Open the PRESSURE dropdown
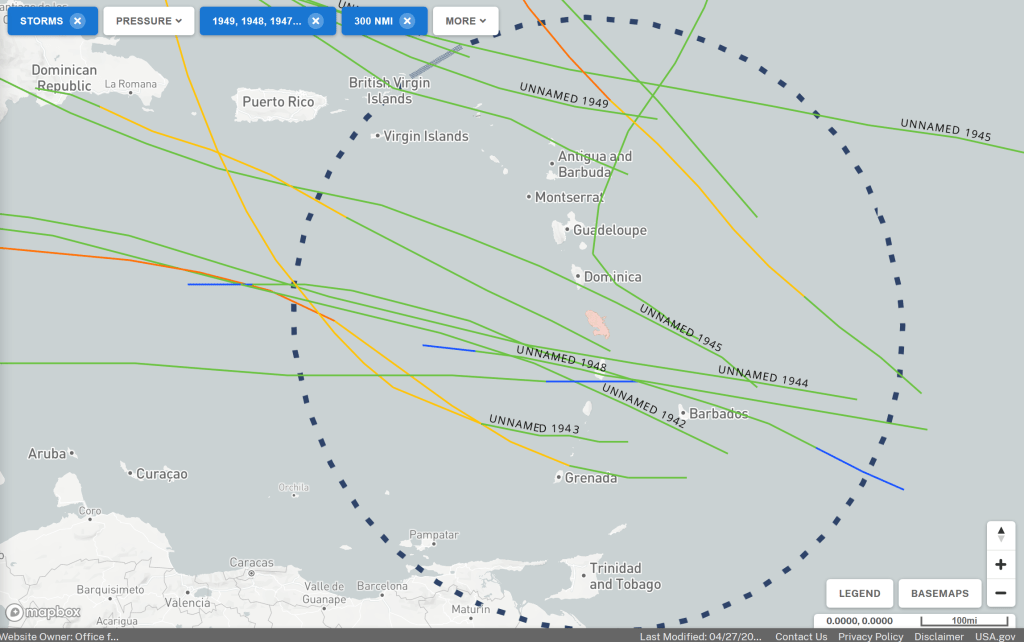 coord(149,21)
